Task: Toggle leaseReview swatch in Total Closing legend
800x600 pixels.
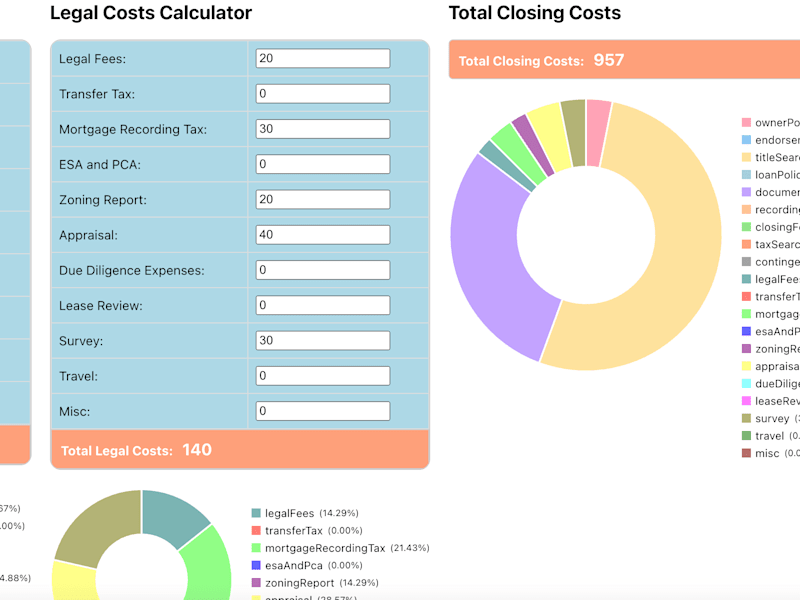Action: point(746,401)
